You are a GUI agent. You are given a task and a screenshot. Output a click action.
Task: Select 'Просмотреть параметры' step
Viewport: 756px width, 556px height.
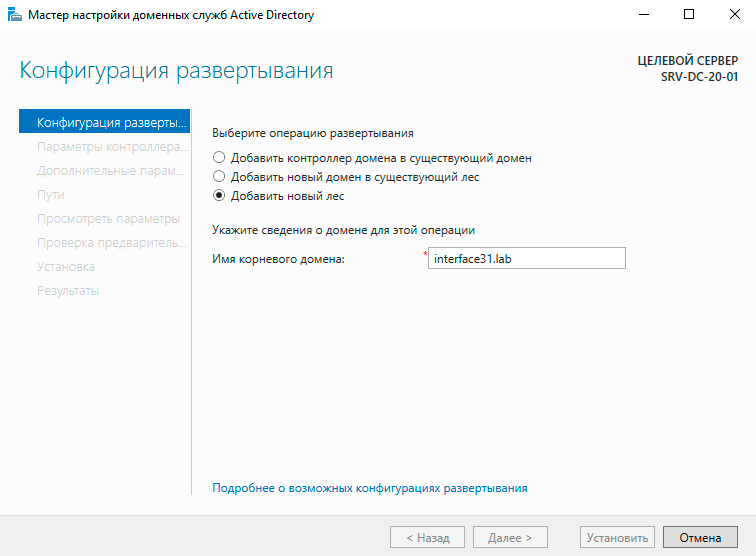[x=108, y=218]
